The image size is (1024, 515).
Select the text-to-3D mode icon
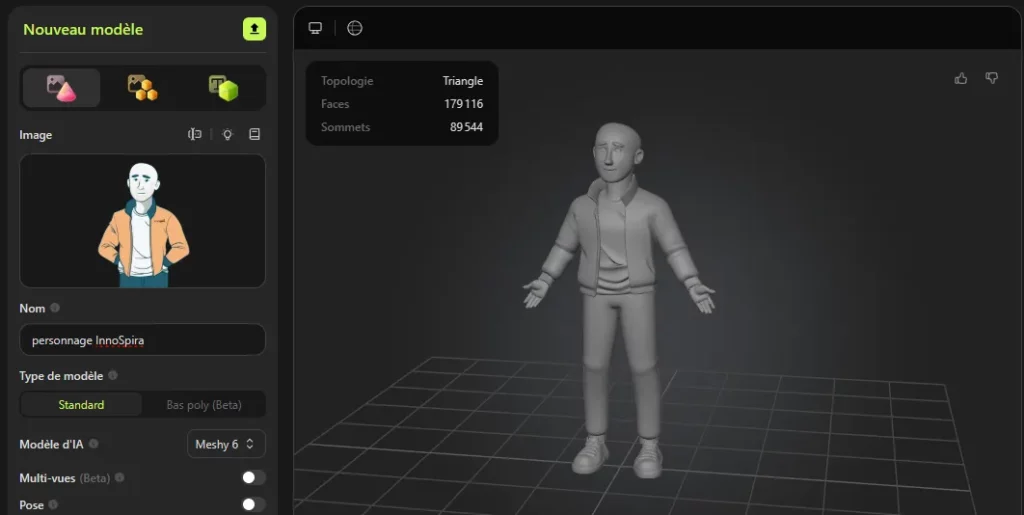[x=223, y=88]
